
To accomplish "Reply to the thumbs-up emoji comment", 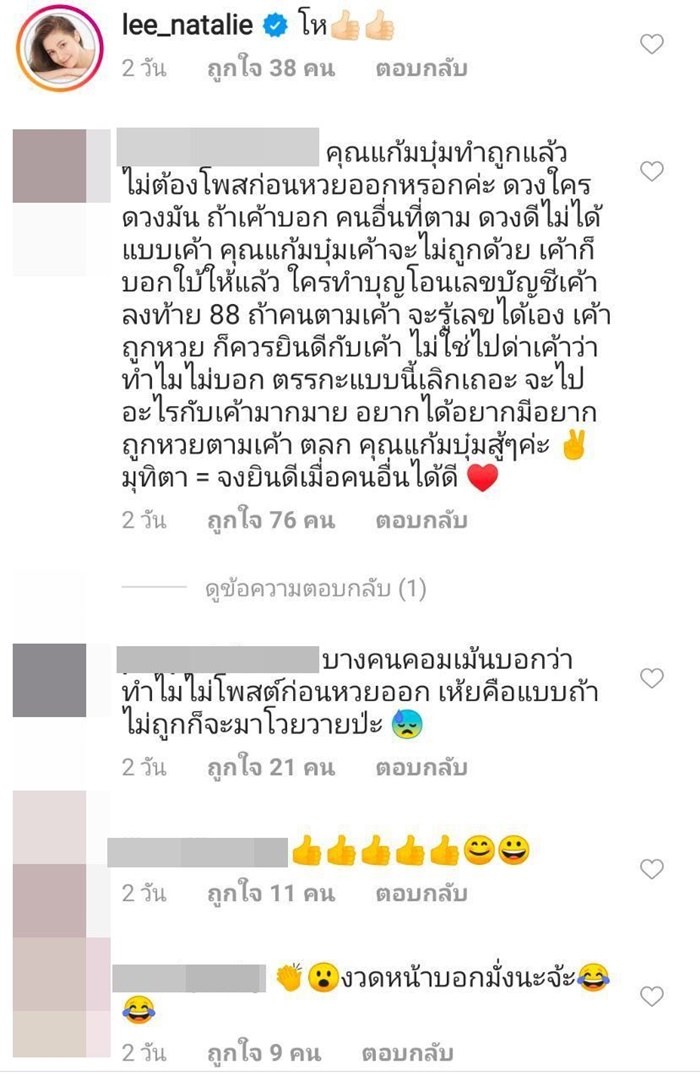I will click(421, 893).
